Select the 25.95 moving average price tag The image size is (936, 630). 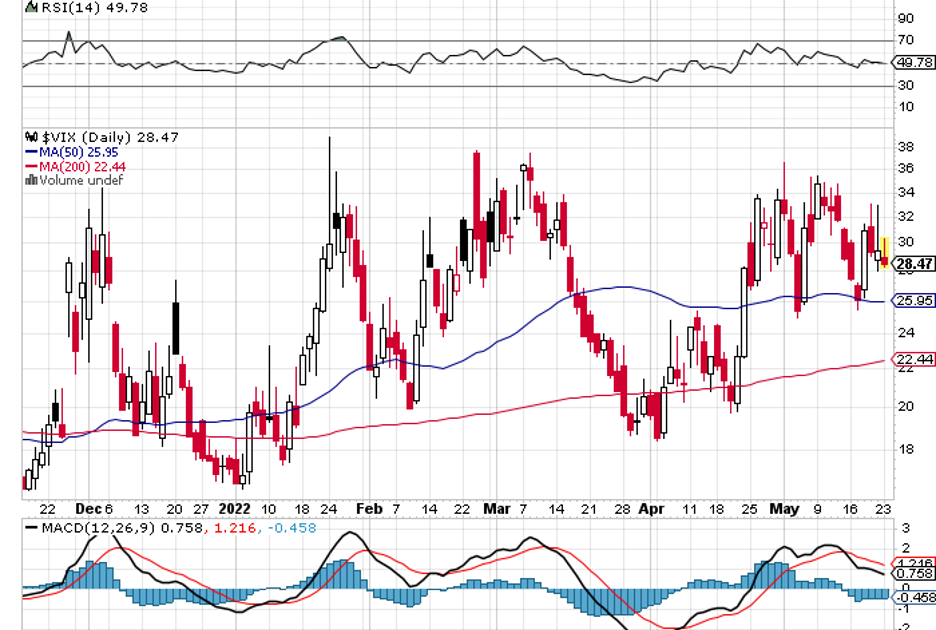916,300
